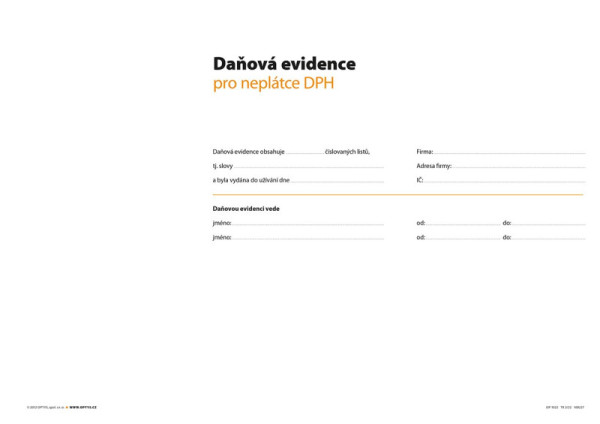
Task: Click the "tj. slovy" blank line
Action: 308,166
